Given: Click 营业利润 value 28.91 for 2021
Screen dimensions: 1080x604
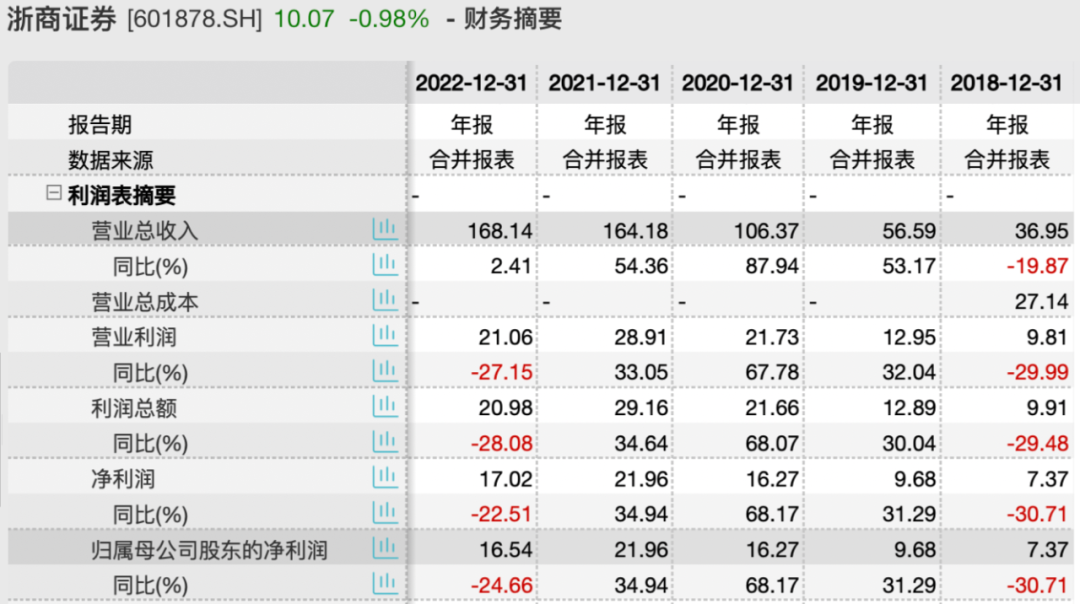Looking at the screenshot, I should [x=641, y=337].
